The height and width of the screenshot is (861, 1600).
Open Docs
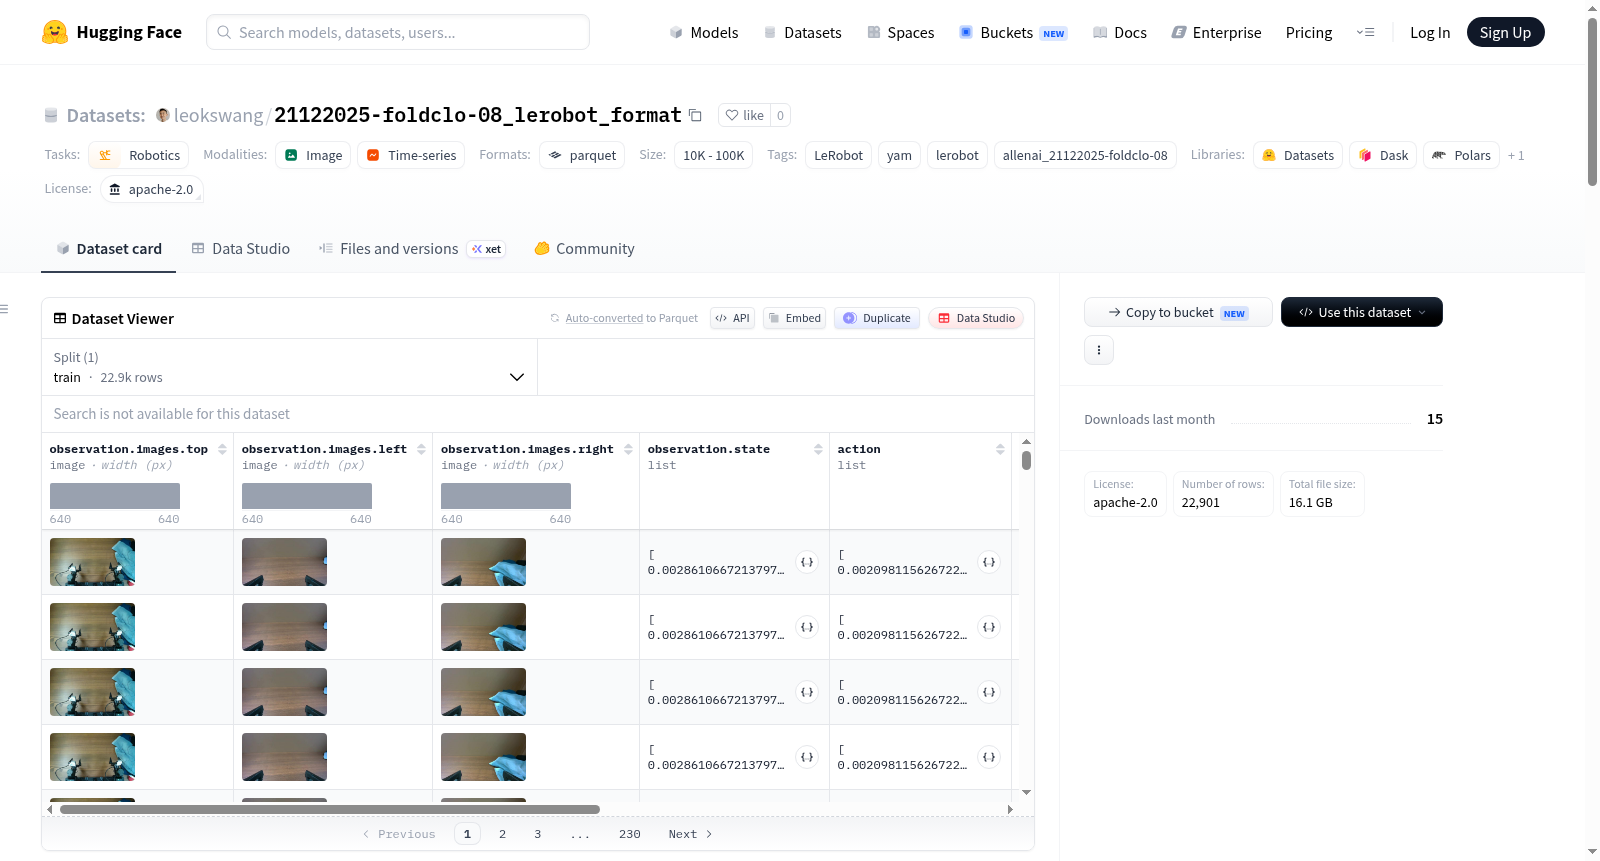(x=1119, y=32)
